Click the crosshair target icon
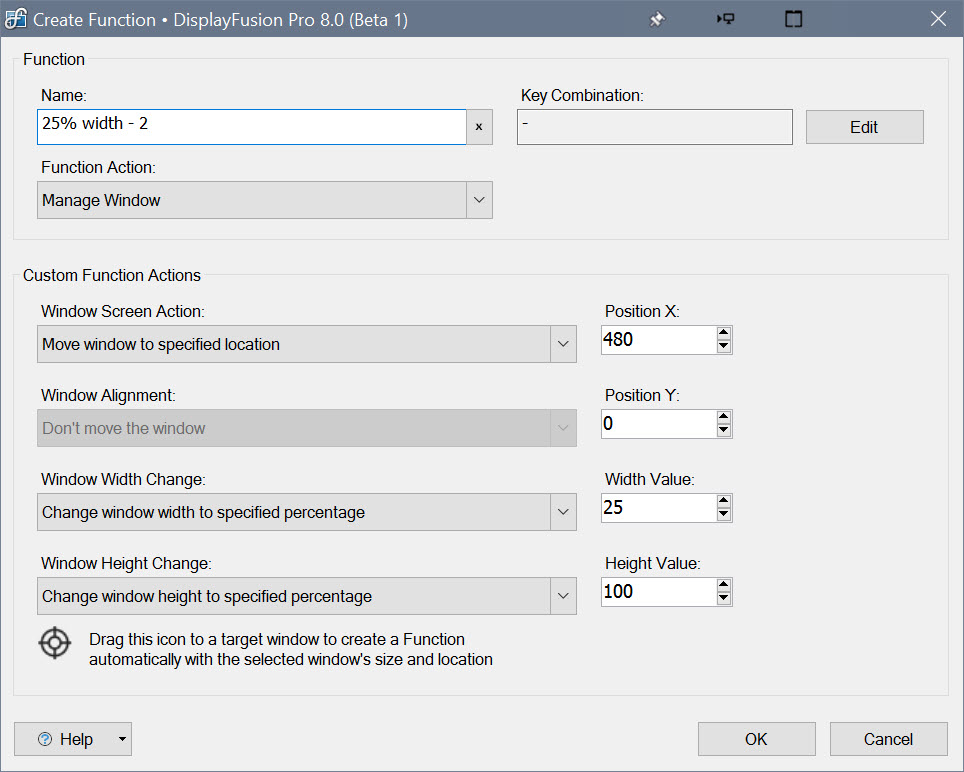The width and height of the screenshot is (964, 772). [x=55, y=642]
